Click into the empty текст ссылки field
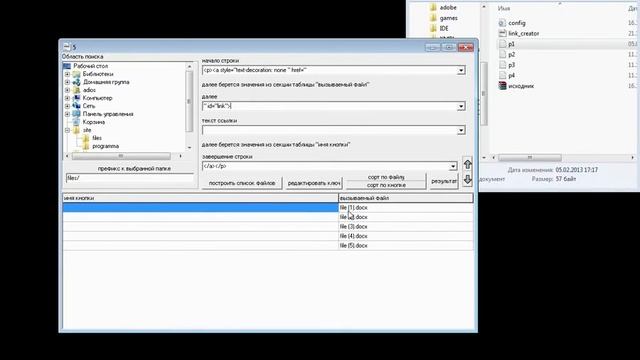640x360 pixels. pos(330,131)
